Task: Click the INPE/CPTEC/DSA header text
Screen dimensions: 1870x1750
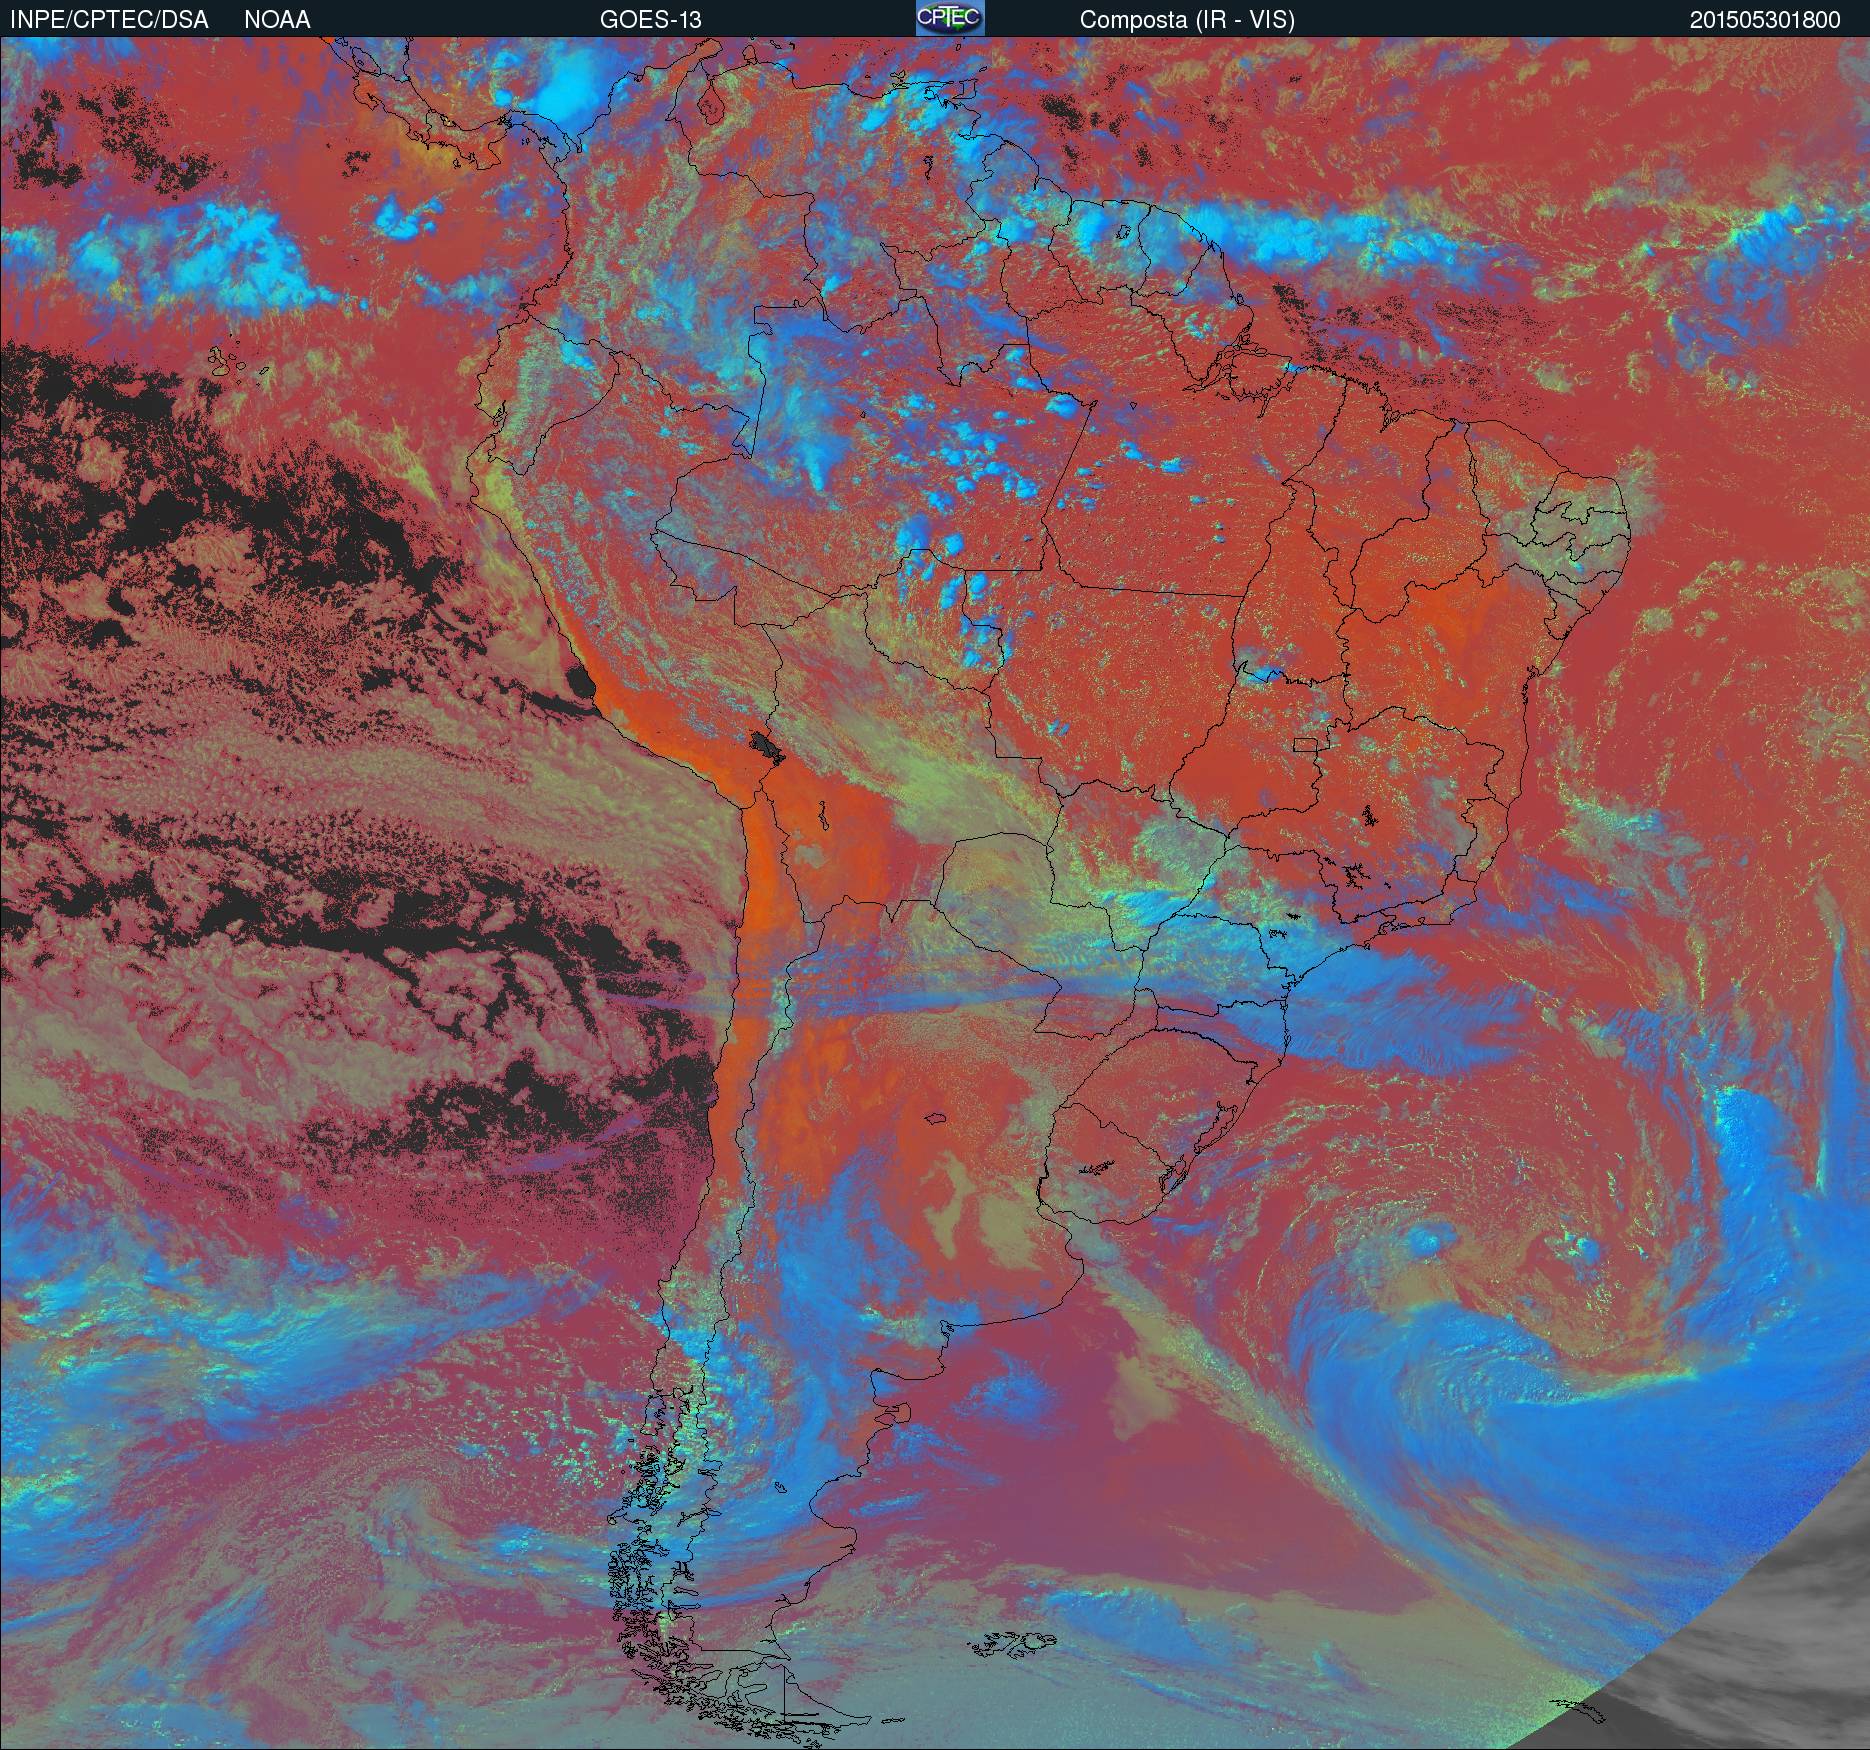Action: click(x=109, y=20)
